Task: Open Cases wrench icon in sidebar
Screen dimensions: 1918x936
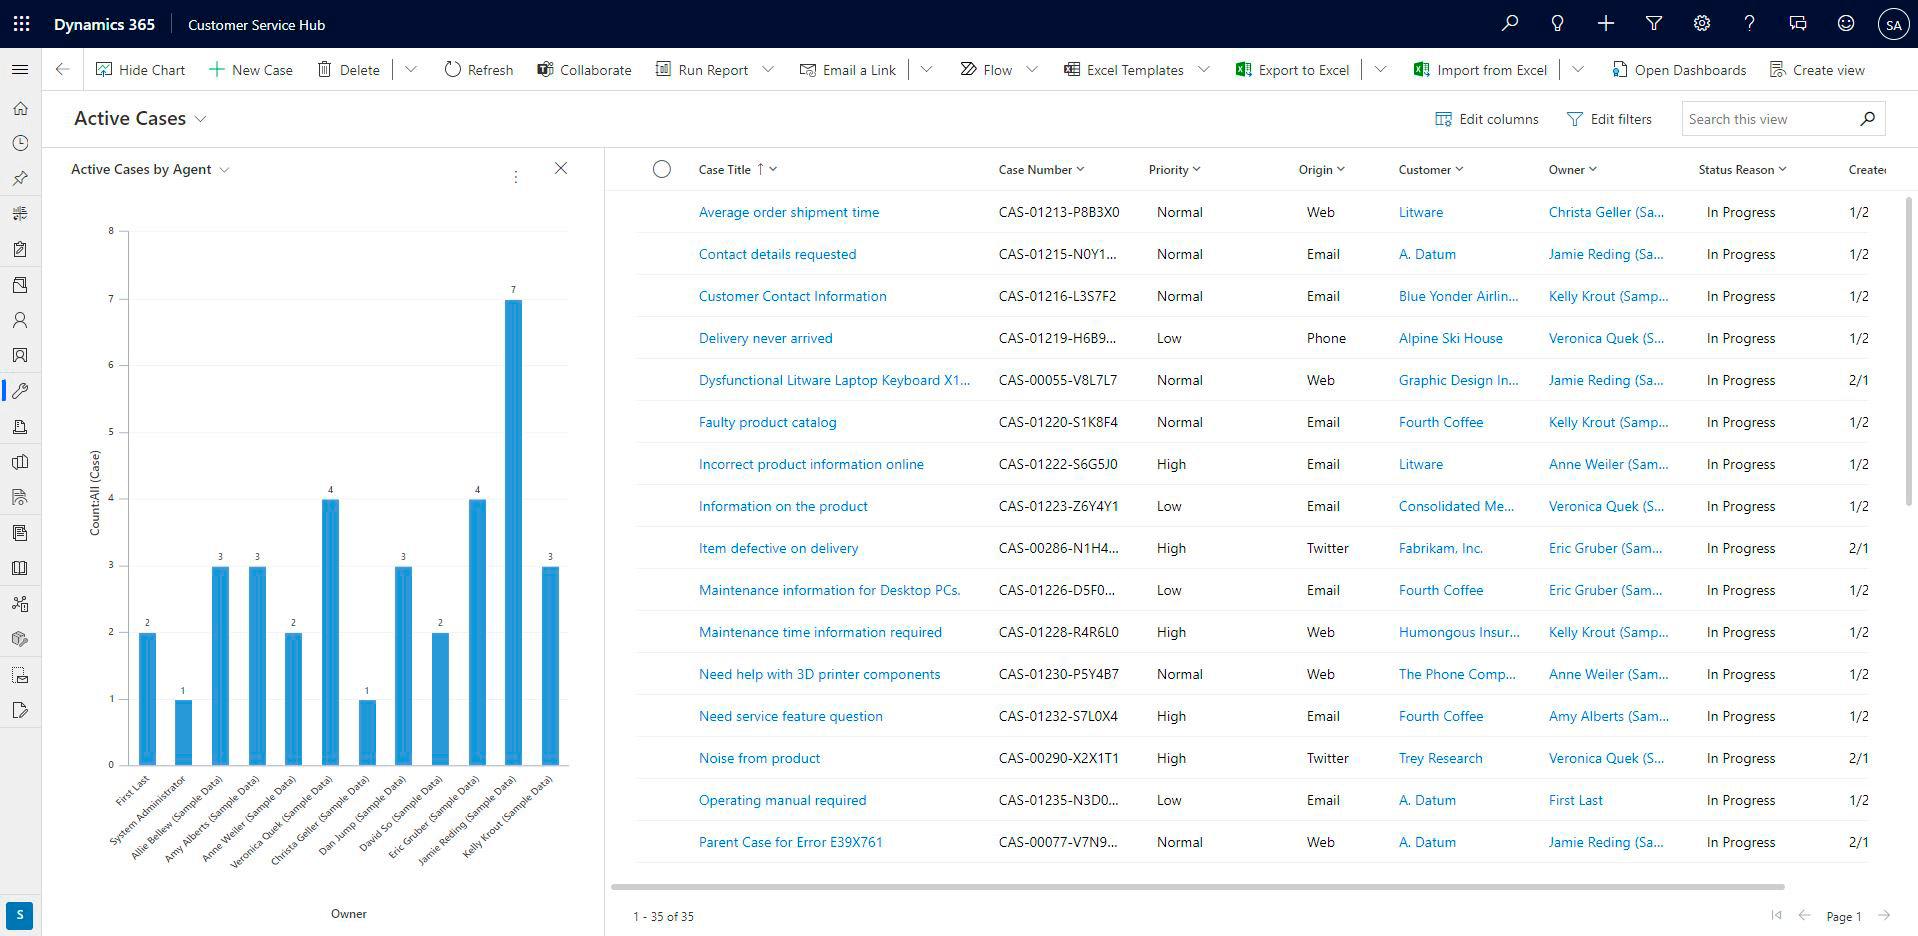Action: [20, 391]
